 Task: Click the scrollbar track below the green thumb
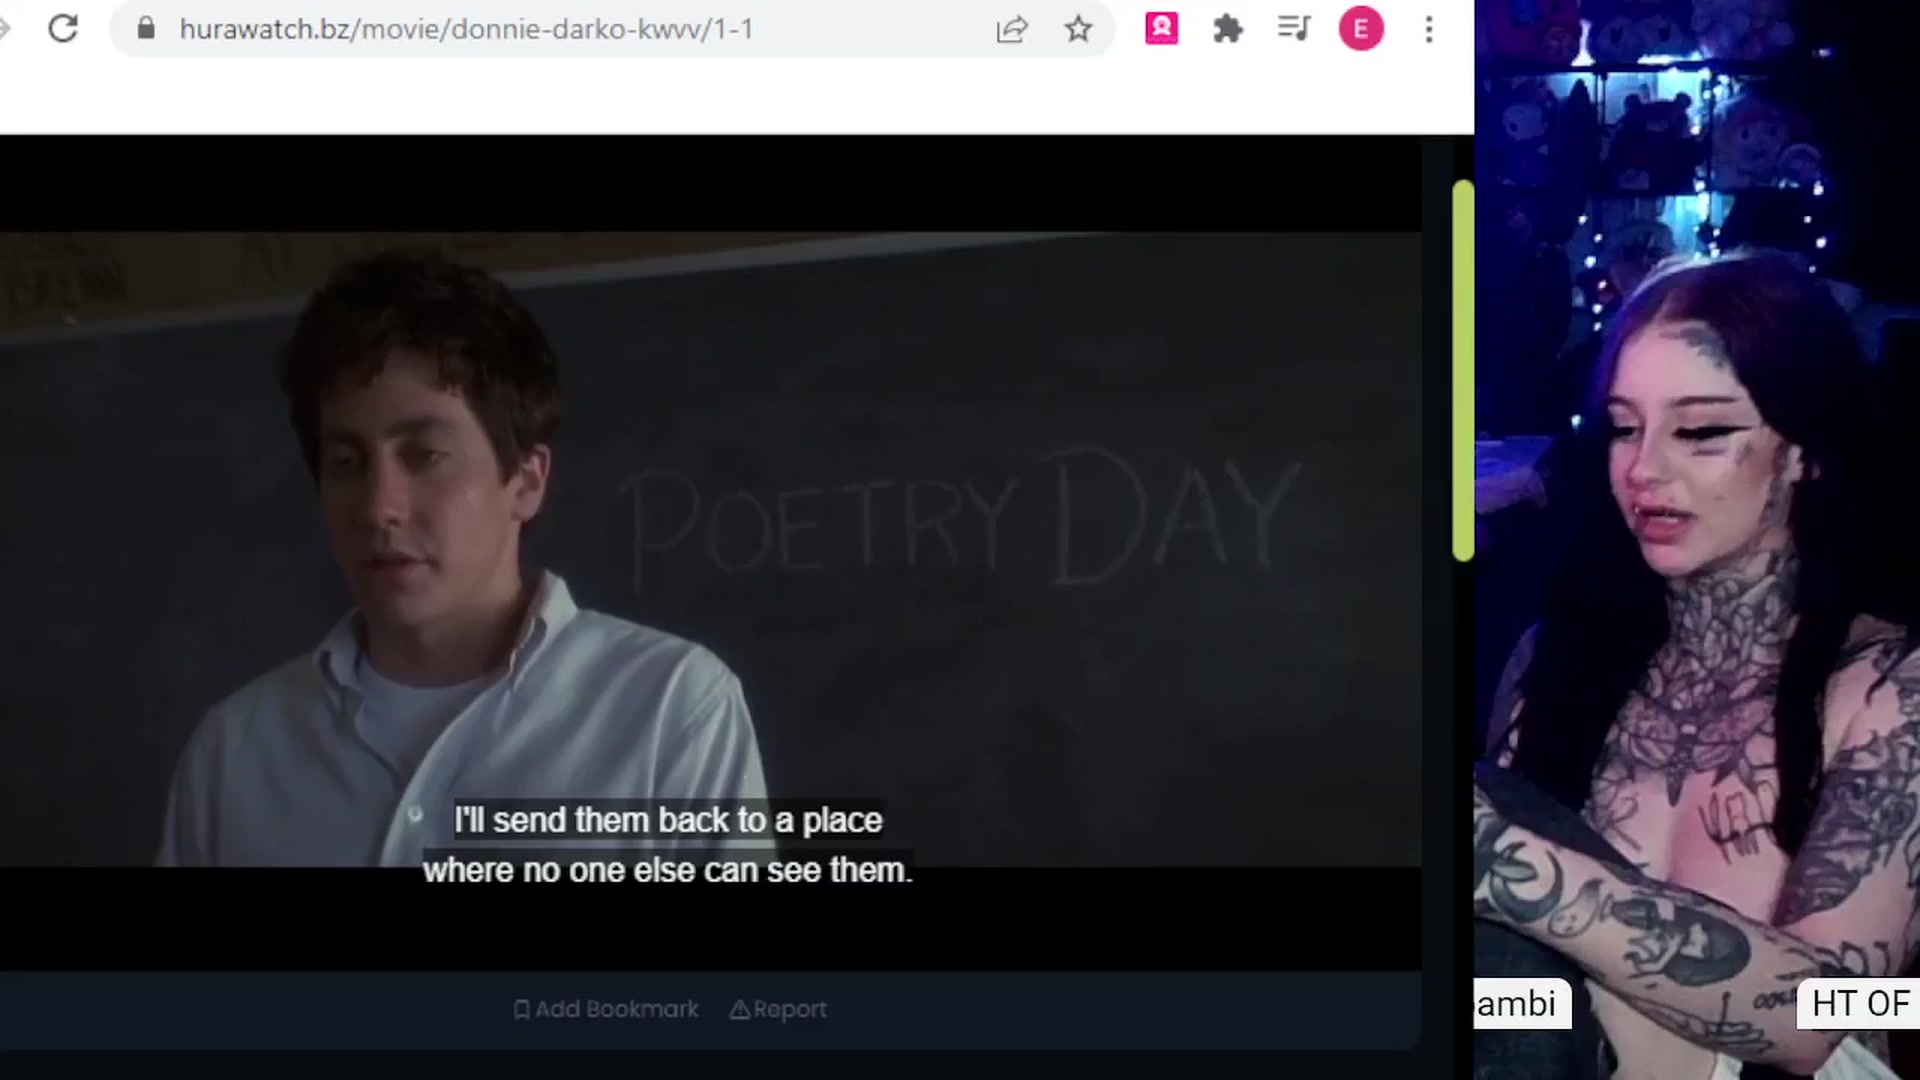pyautogui.click(x=1463, y=800)
